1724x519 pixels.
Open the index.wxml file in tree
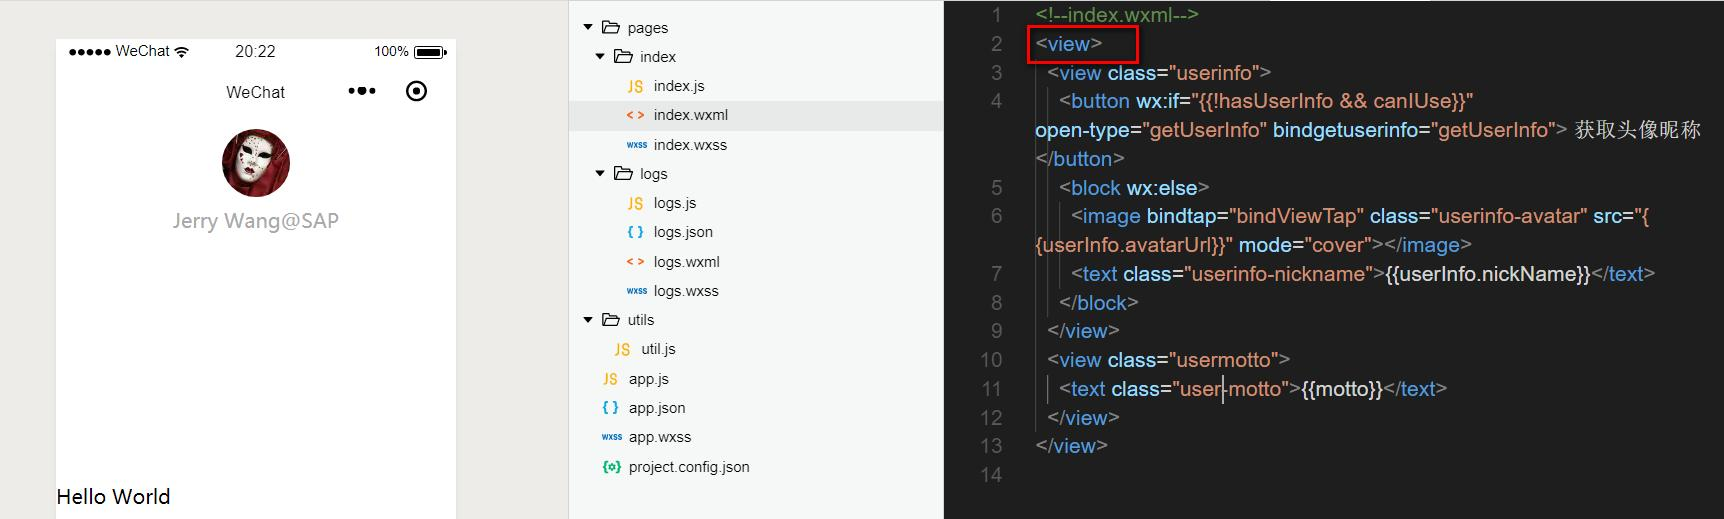(690, 115)
